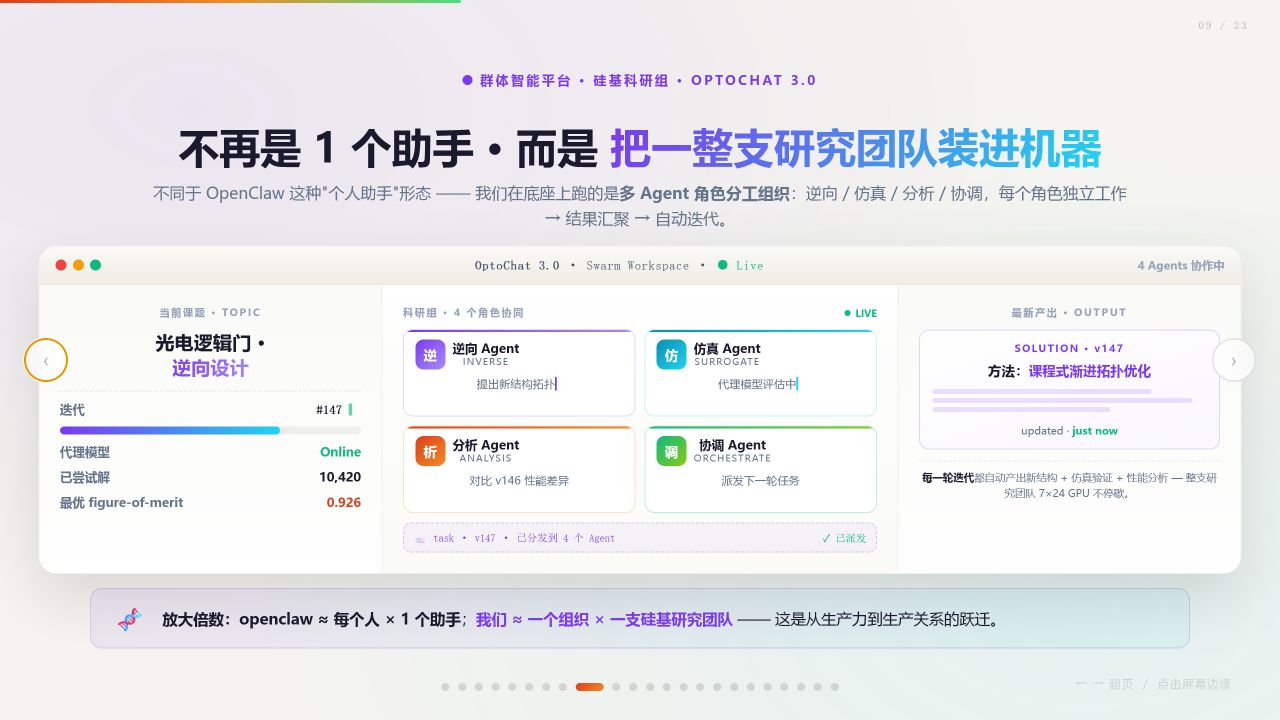
Task: Click the Live label in title bar
Action: point(749,265)
